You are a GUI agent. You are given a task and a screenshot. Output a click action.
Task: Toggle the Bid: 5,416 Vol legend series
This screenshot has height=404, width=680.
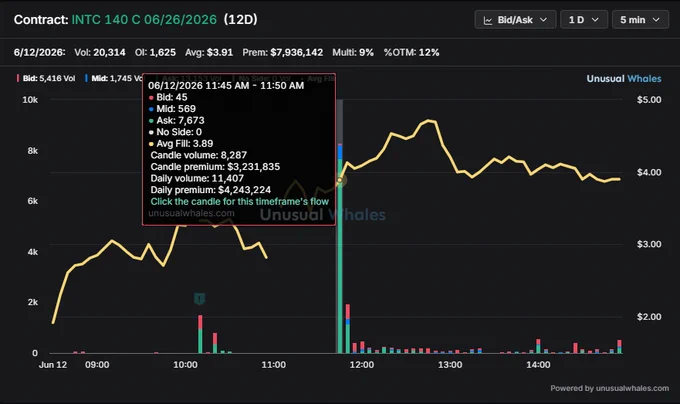tap(46, 78)
